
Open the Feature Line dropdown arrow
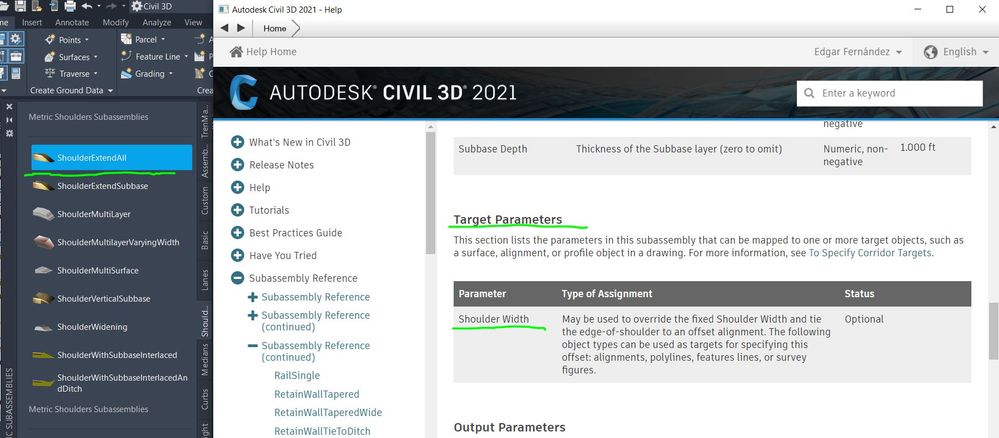[187, 57]
